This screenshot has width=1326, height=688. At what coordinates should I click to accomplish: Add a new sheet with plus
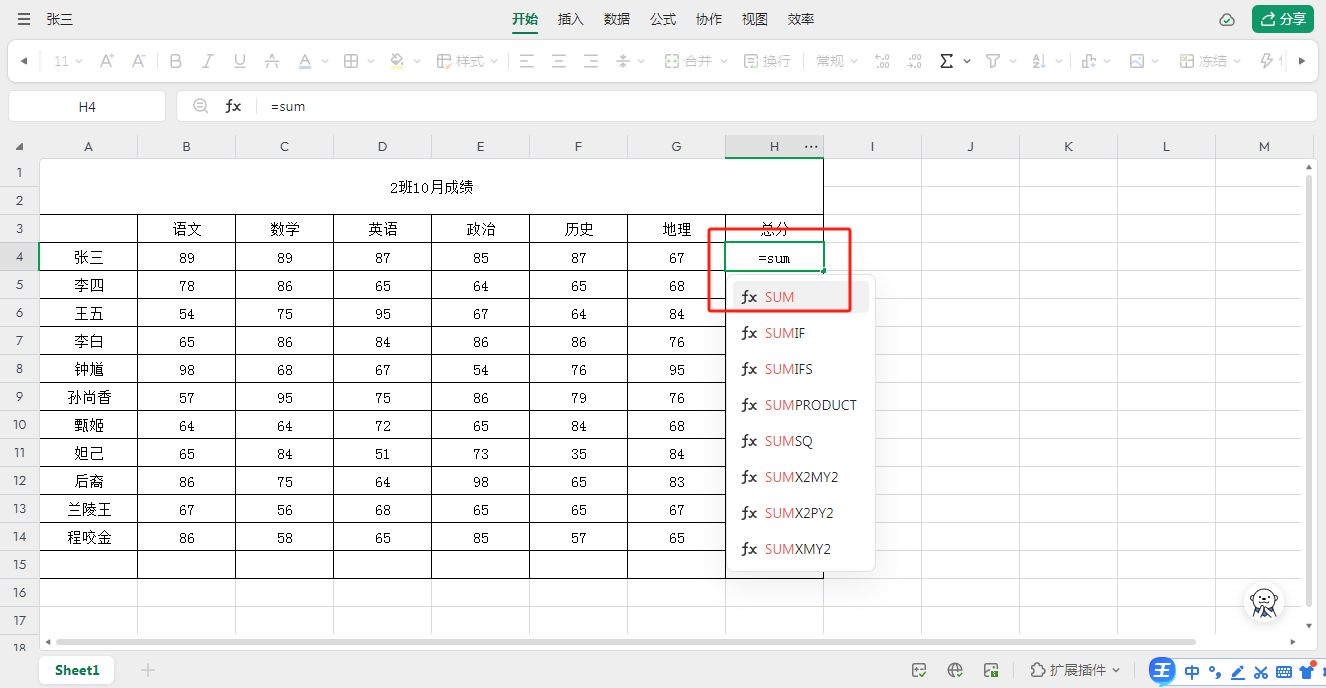coord(148,670)
